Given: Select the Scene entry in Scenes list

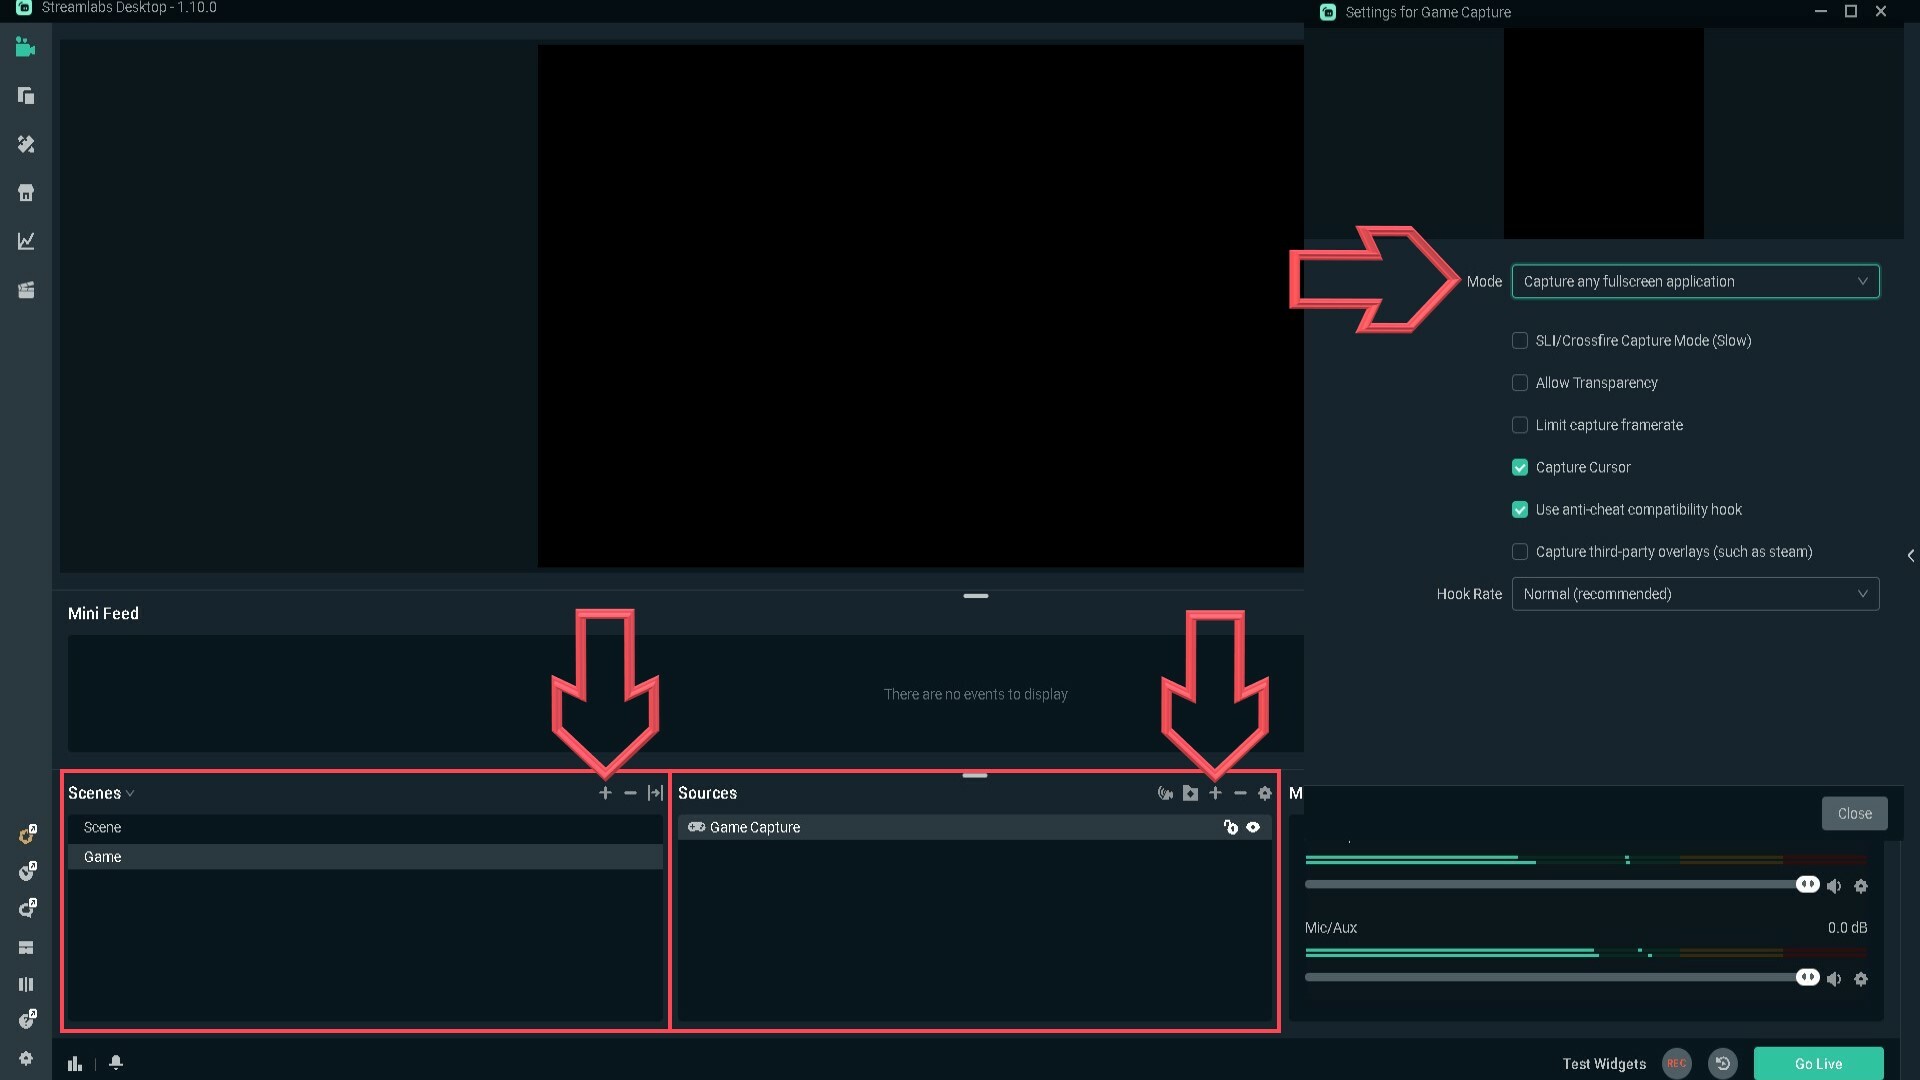Looking at the screenshot, I should click(x=365, y=827).
